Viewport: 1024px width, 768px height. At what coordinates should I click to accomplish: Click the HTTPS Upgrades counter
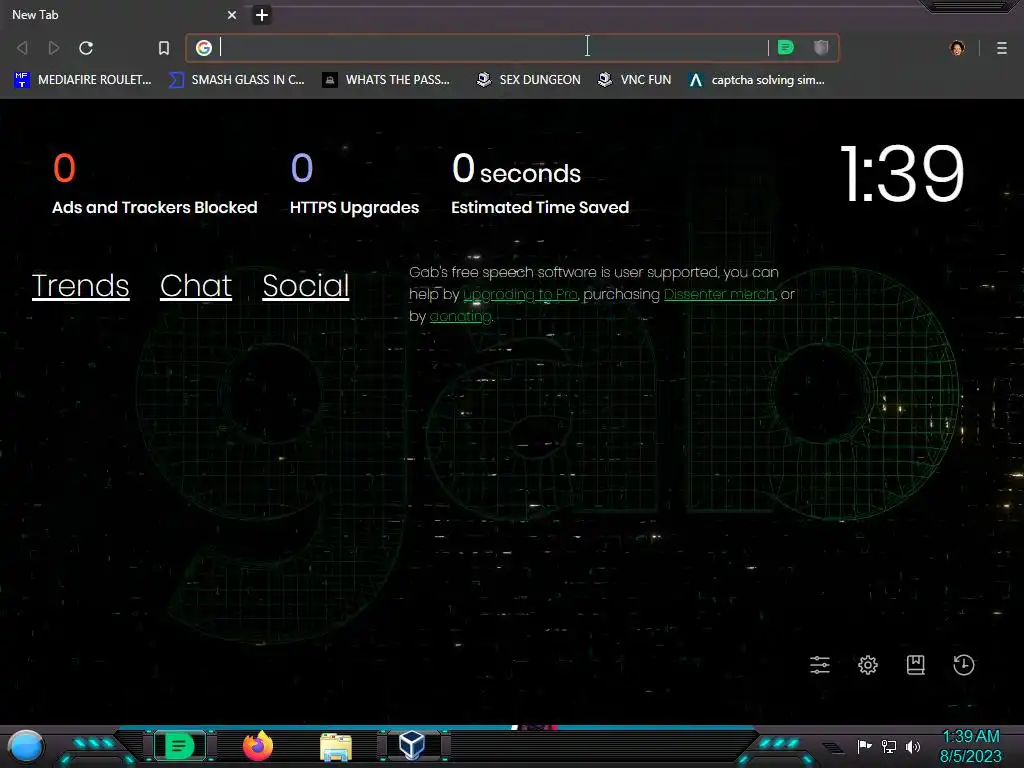[x=354, y=184]
